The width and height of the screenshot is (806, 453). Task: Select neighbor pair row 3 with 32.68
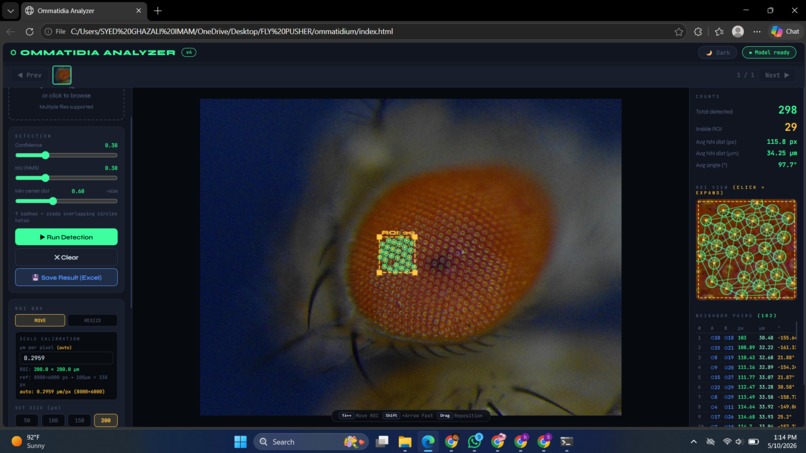click(x=746, y=357)
